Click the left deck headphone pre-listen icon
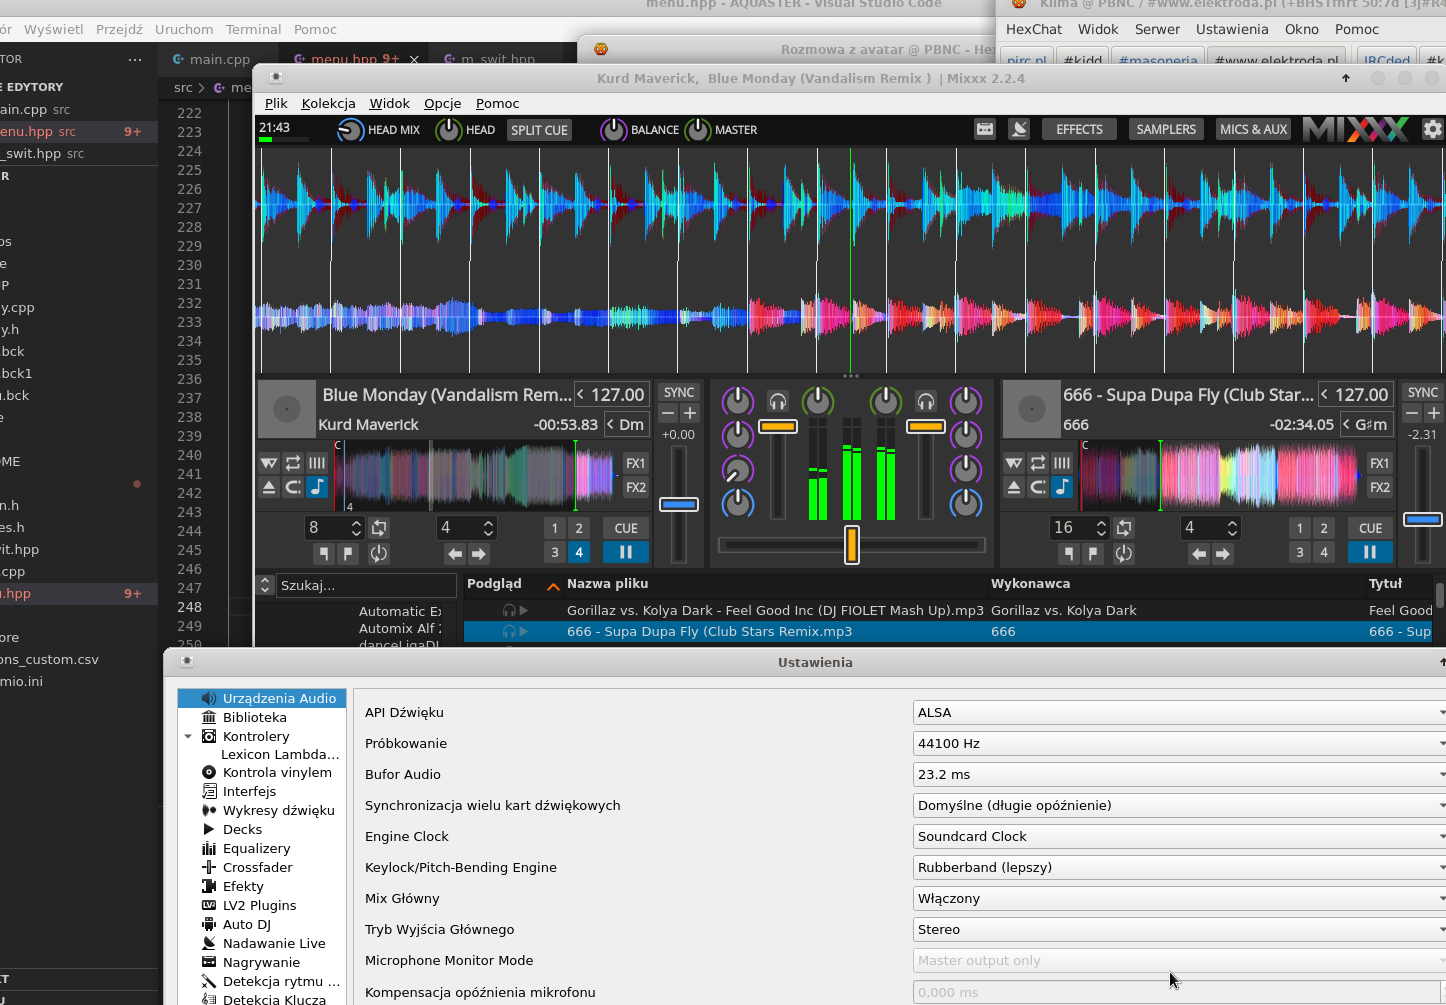 (778, 402)
